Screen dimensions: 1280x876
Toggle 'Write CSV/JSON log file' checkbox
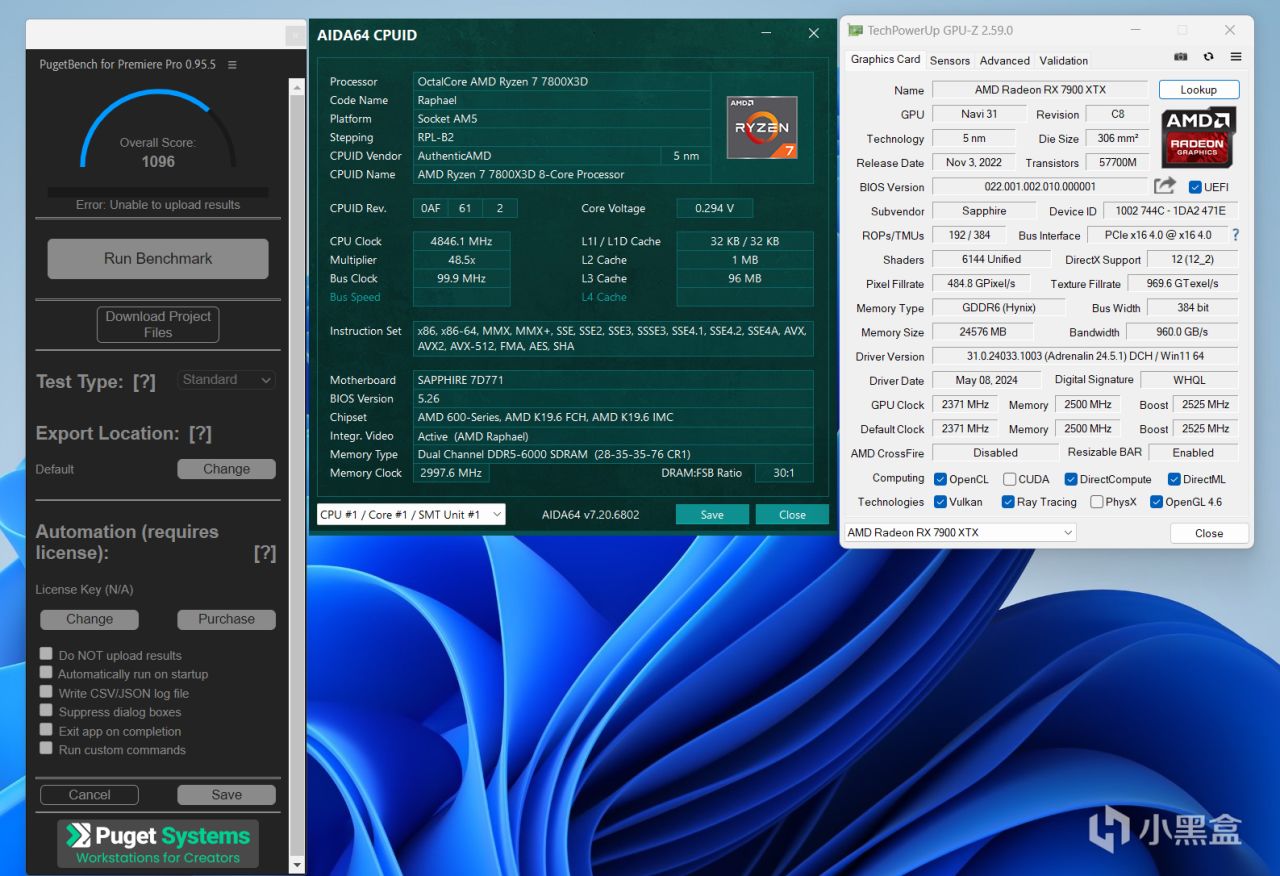46,692
